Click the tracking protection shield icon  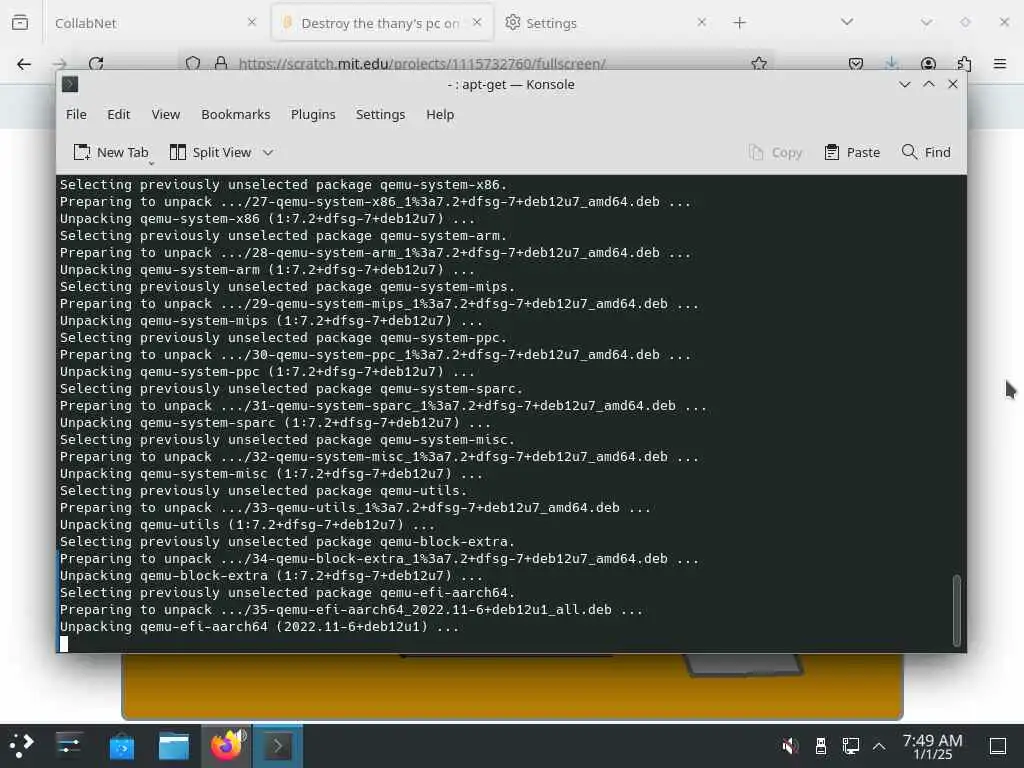pos(193,63)
